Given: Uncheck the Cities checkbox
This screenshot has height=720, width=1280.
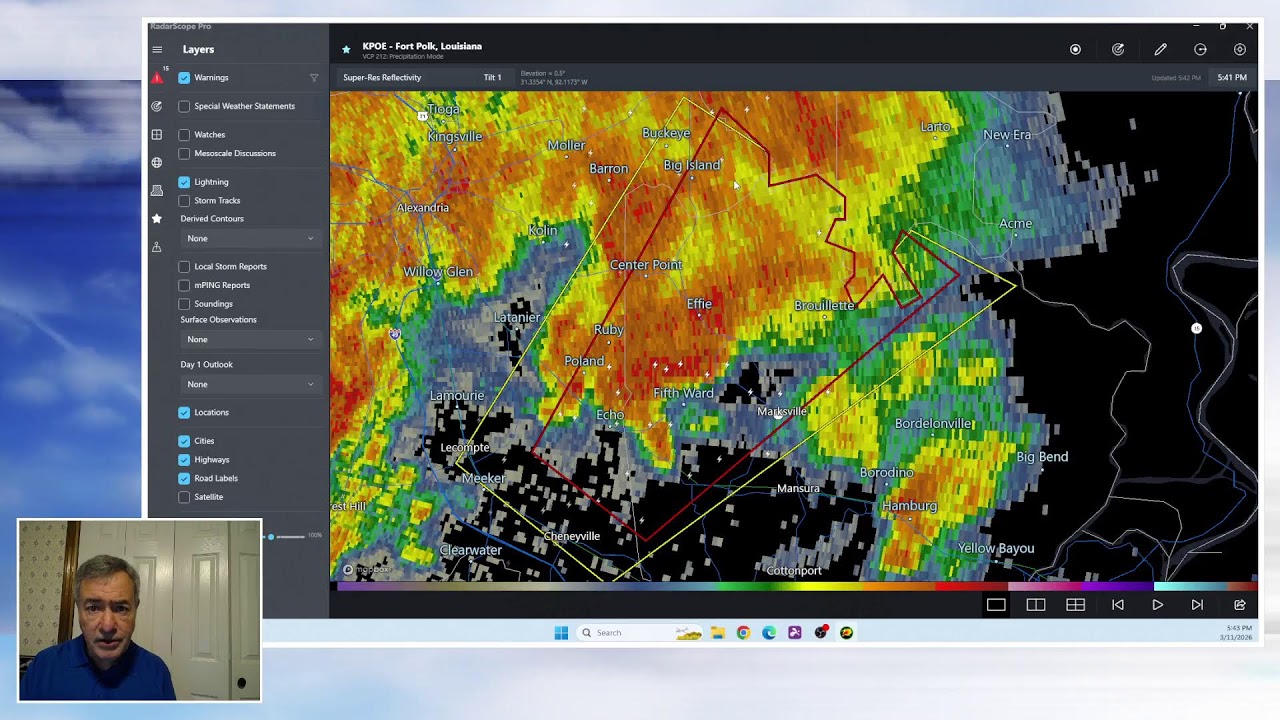Looking at the screenshot, I should (x=184, y=440).
